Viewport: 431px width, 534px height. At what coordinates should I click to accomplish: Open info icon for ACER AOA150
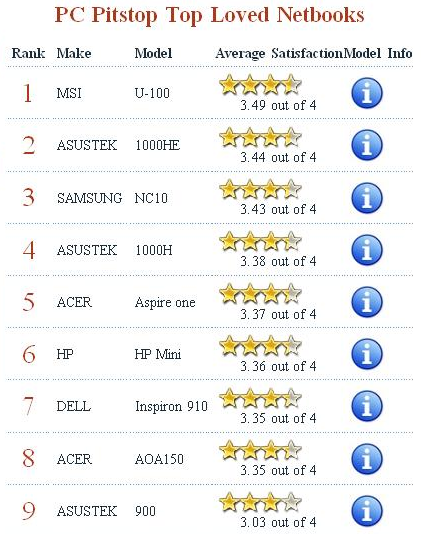pos(367,459)
